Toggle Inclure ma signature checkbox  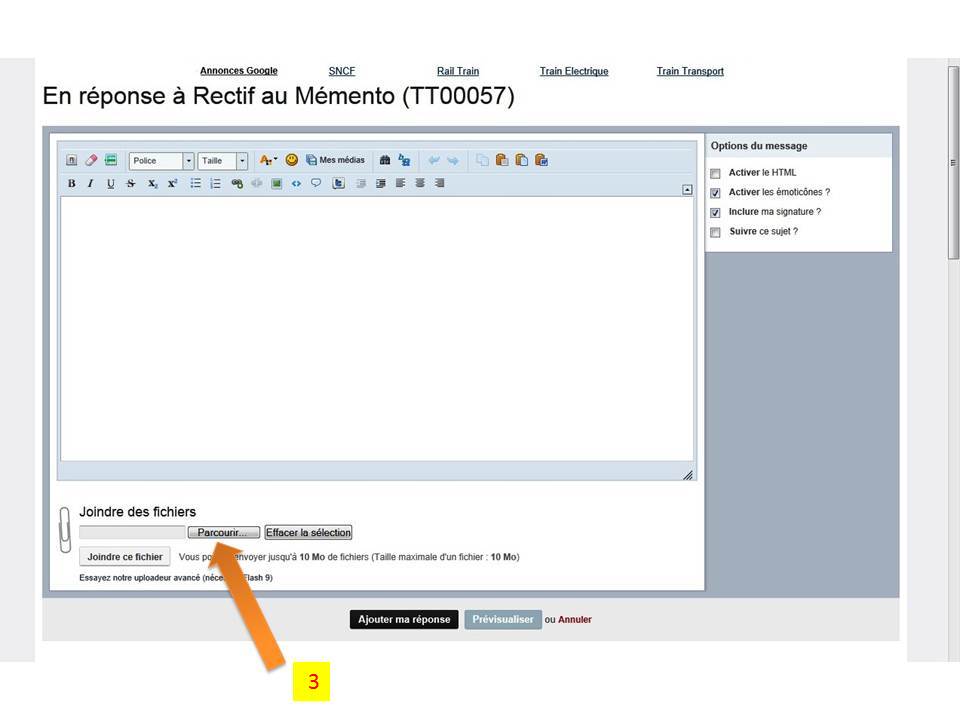tap(715, 213)
